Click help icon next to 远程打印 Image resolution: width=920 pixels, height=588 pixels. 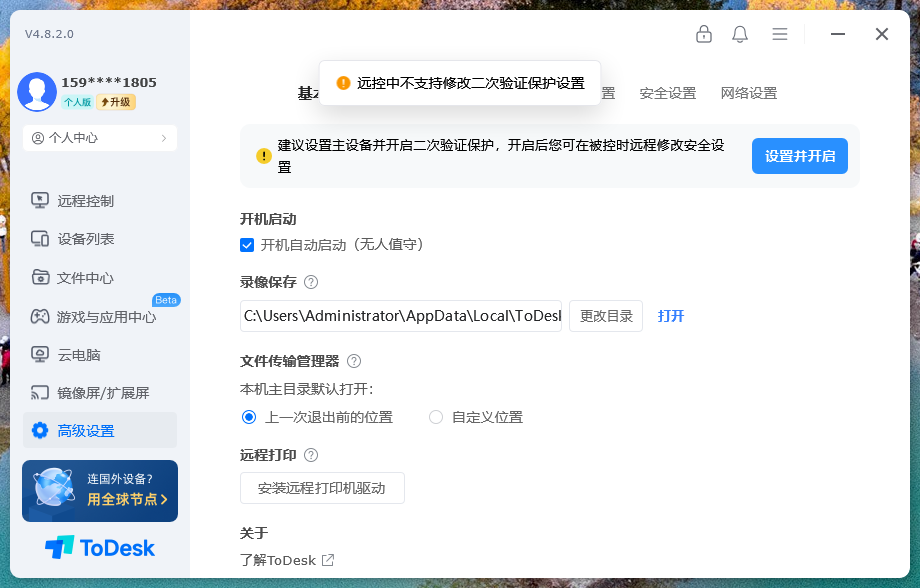311,455
